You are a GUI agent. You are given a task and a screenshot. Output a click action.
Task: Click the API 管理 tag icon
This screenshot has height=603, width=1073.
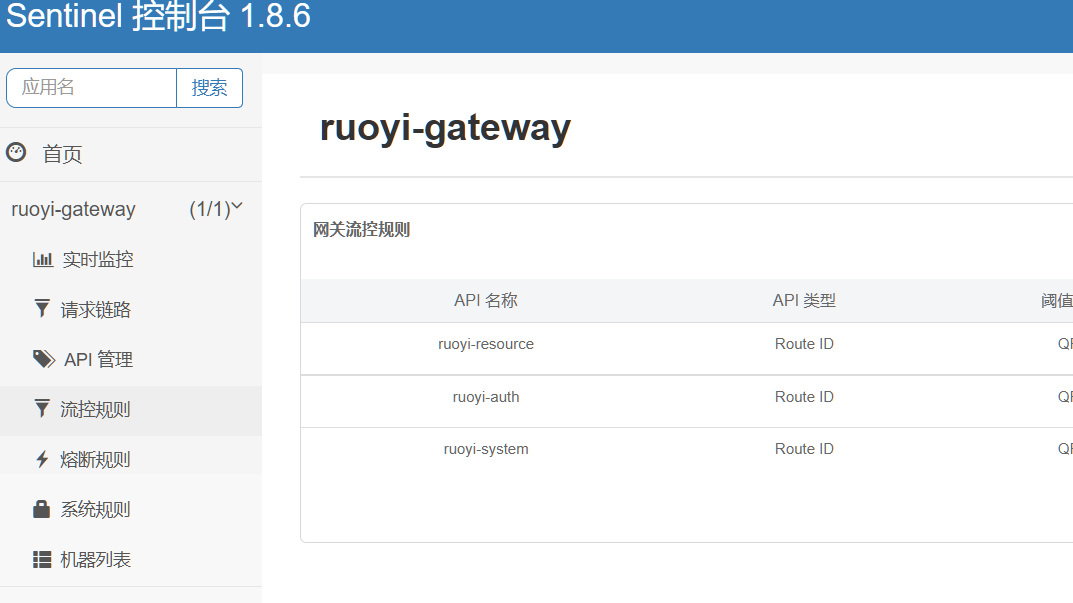(x=44, y=359)
